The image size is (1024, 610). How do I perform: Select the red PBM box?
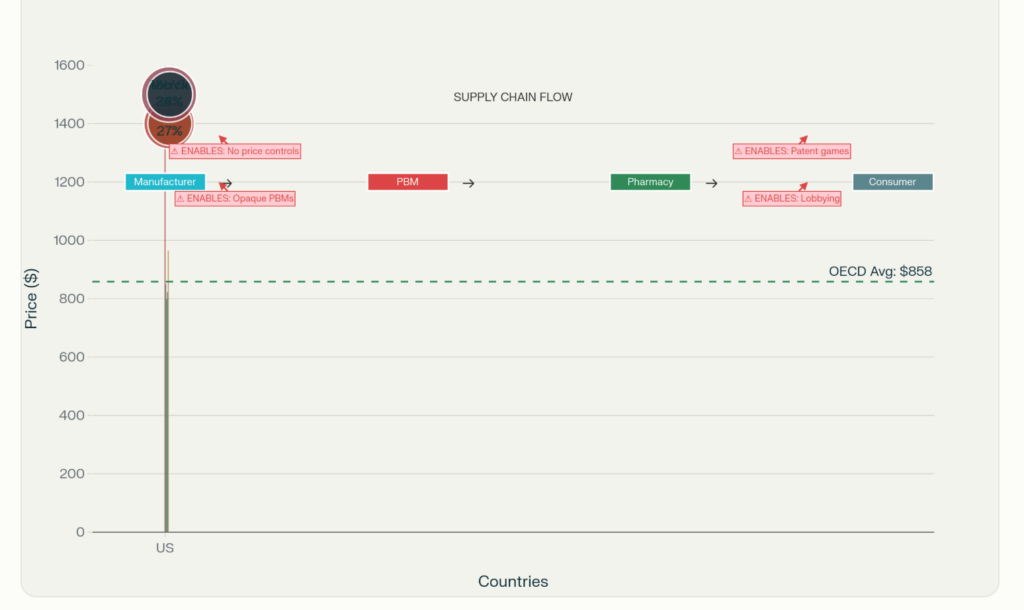click(x=407, y=182)
